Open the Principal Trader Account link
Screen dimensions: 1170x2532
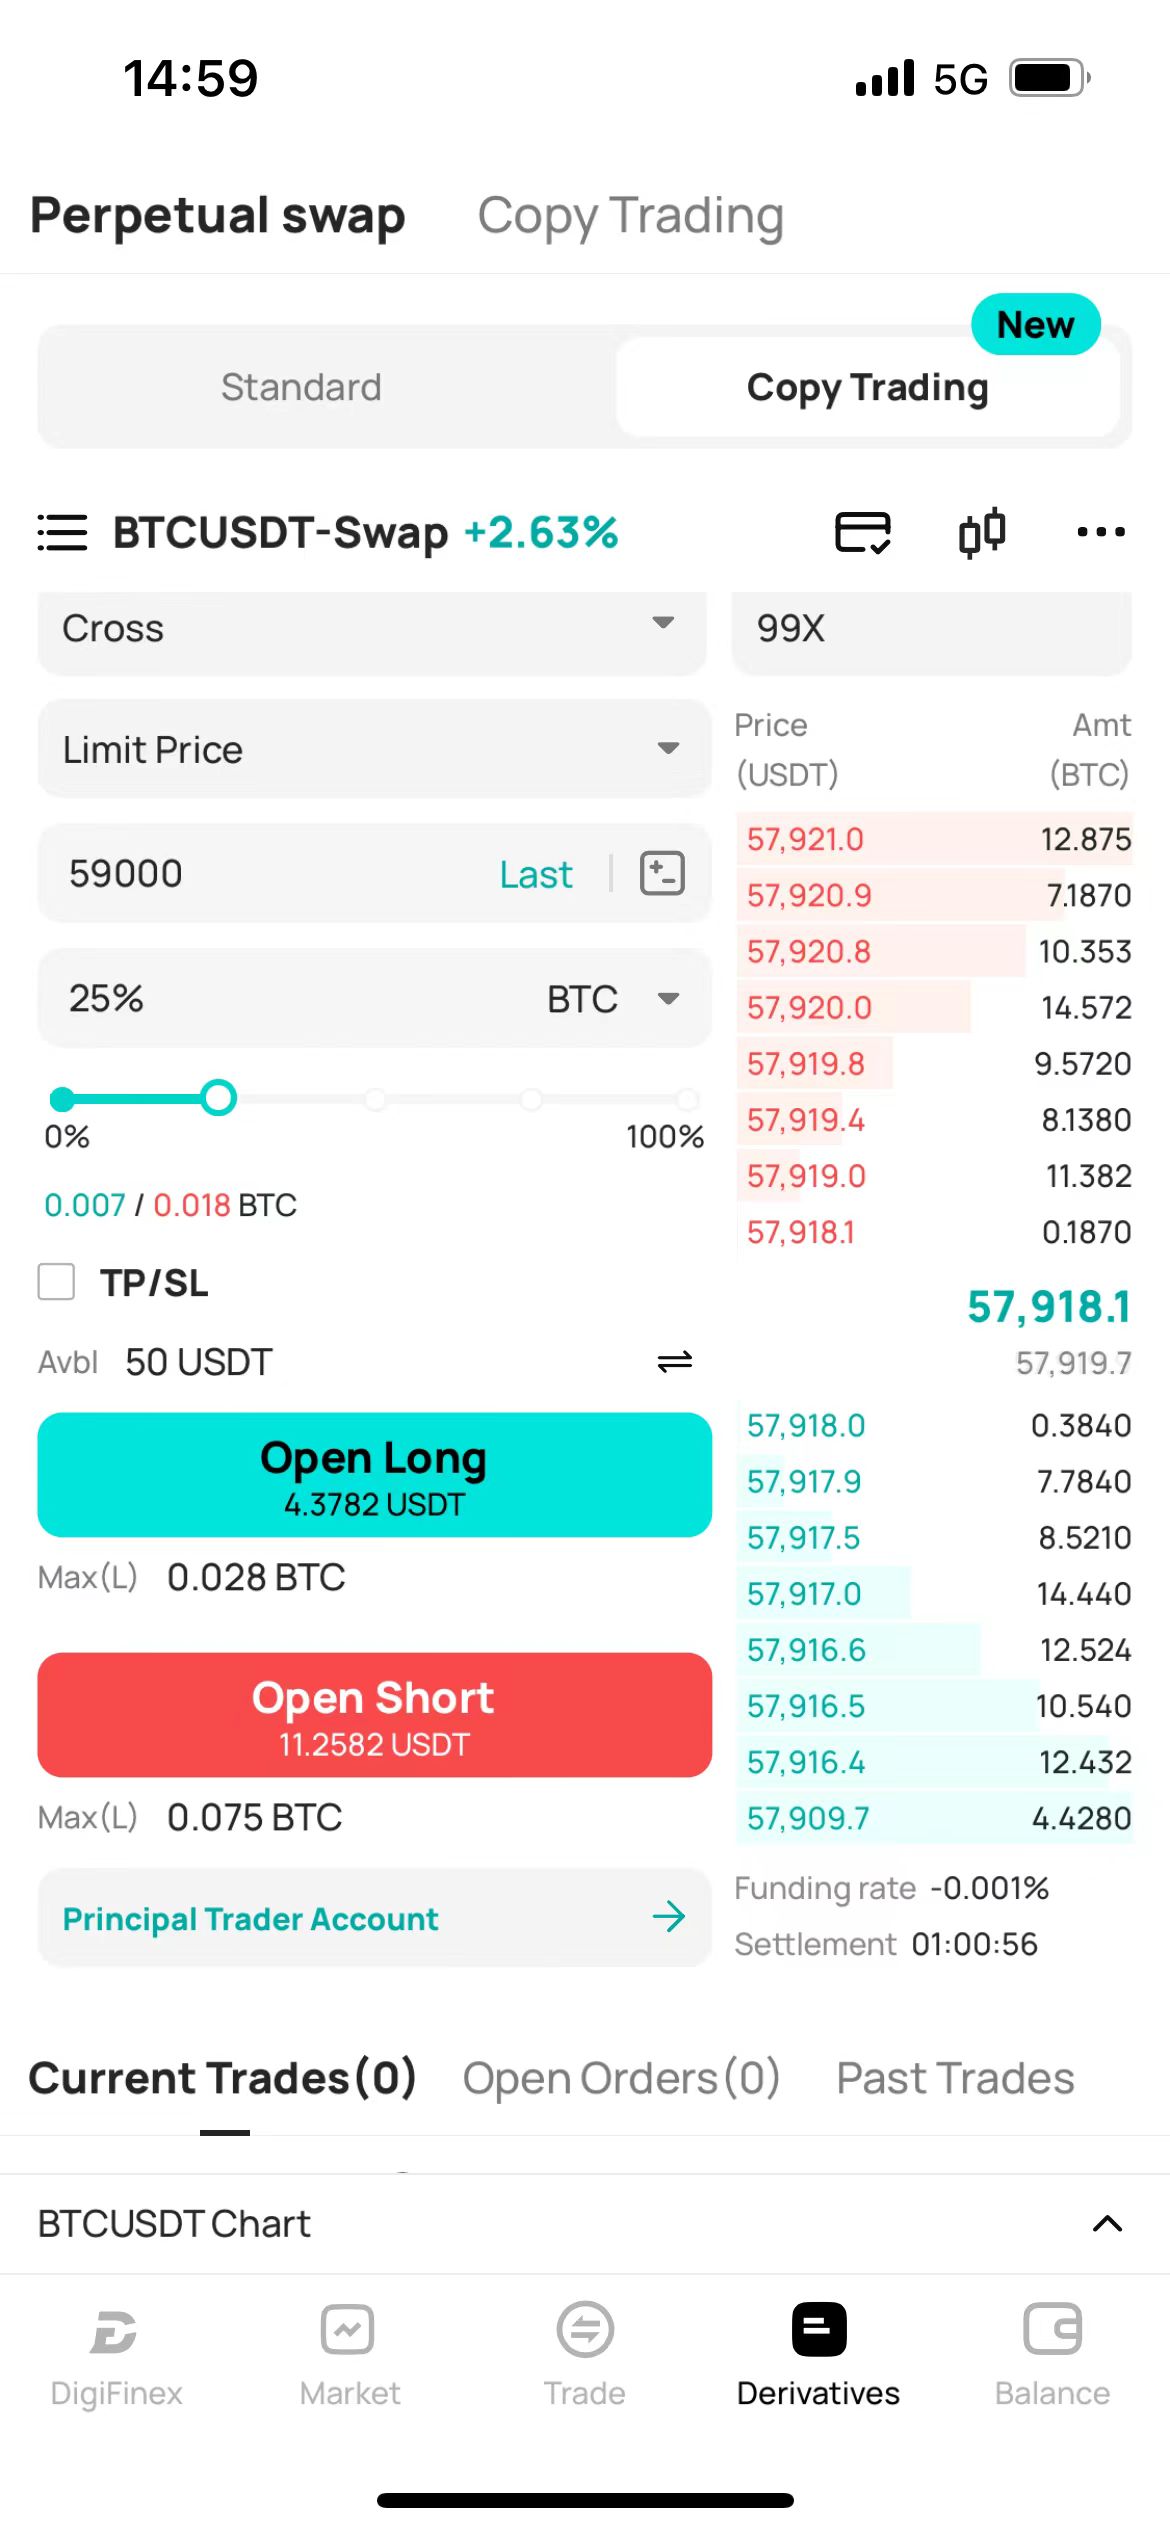click(372, 1918)
